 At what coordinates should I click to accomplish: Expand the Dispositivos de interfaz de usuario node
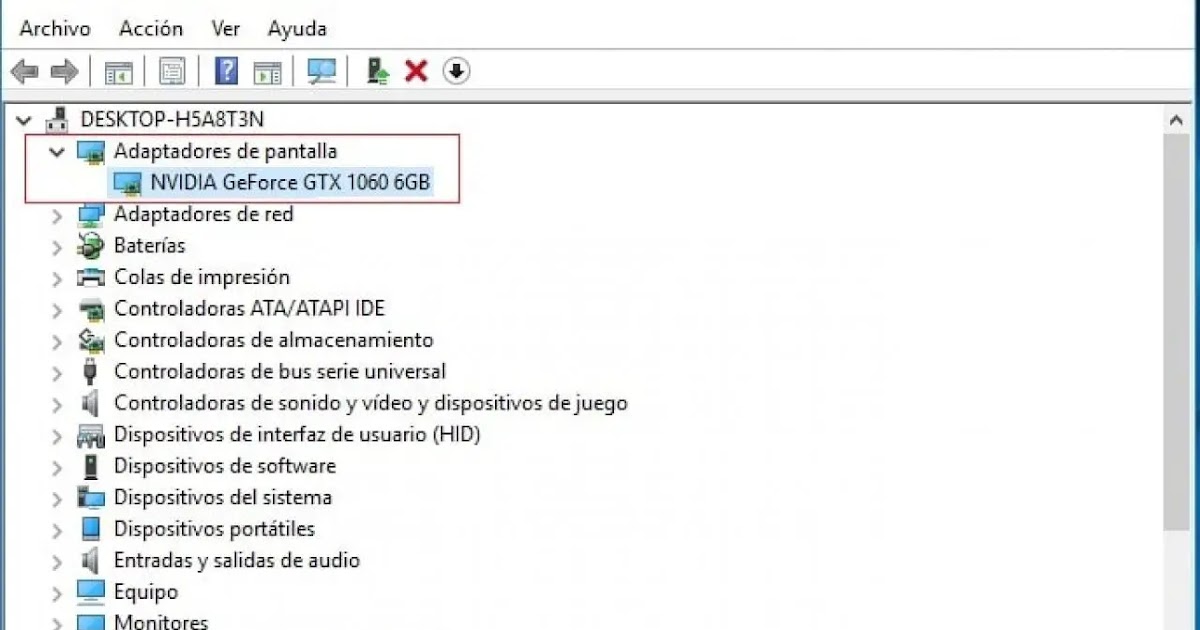pos(57,435)
